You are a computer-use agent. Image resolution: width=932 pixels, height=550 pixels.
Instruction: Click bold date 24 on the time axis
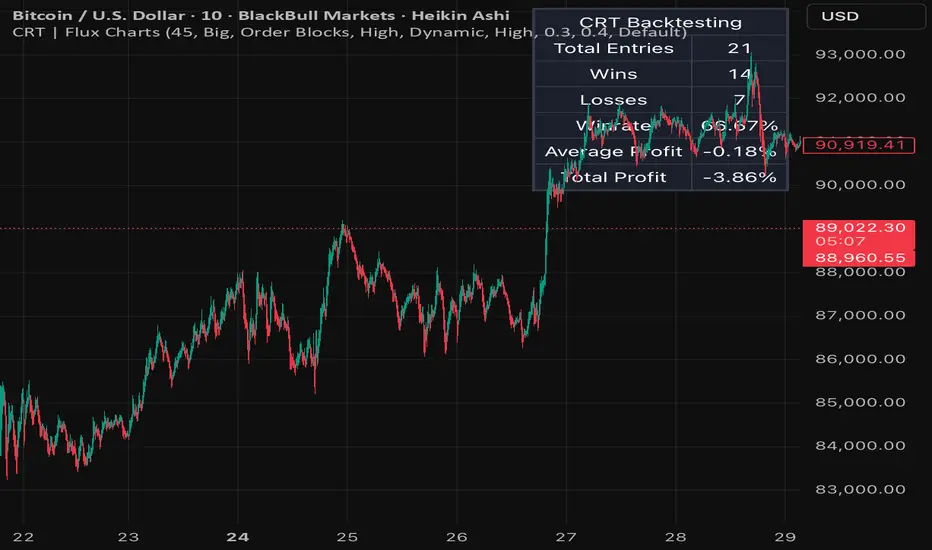point(238,537)
